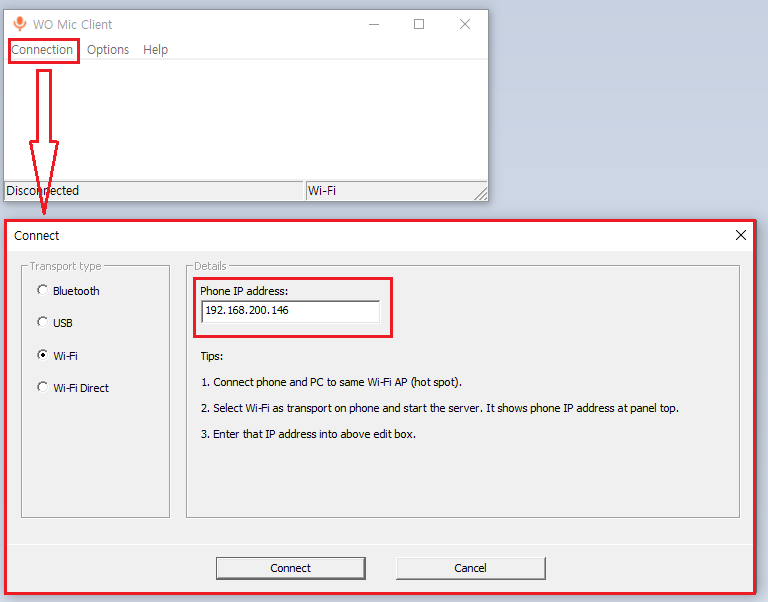Maximize the WO Mic Client window
The height and width of the screenshot is (602, 768).
click(x=419, y=24)
